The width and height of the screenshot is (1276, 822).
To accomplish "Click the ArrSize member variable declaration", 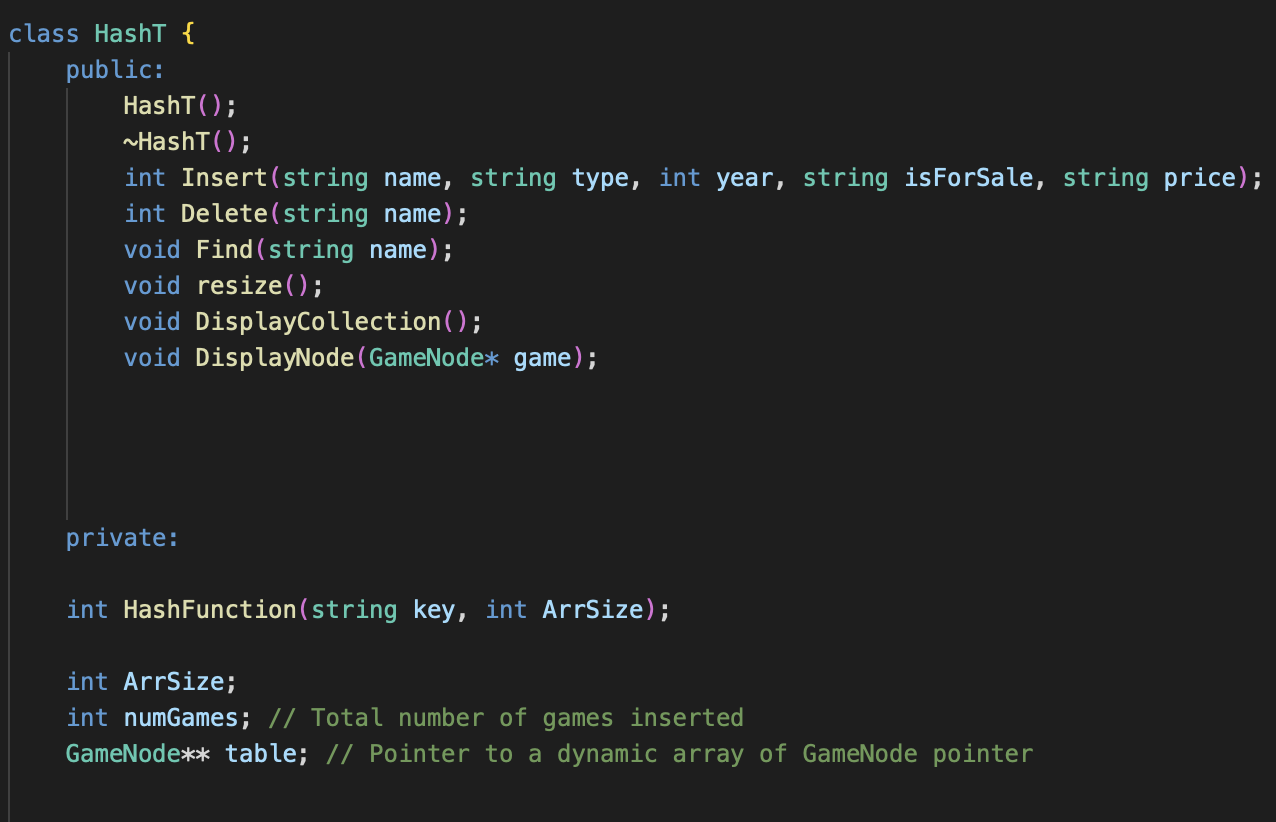I will tap(173, 682).
